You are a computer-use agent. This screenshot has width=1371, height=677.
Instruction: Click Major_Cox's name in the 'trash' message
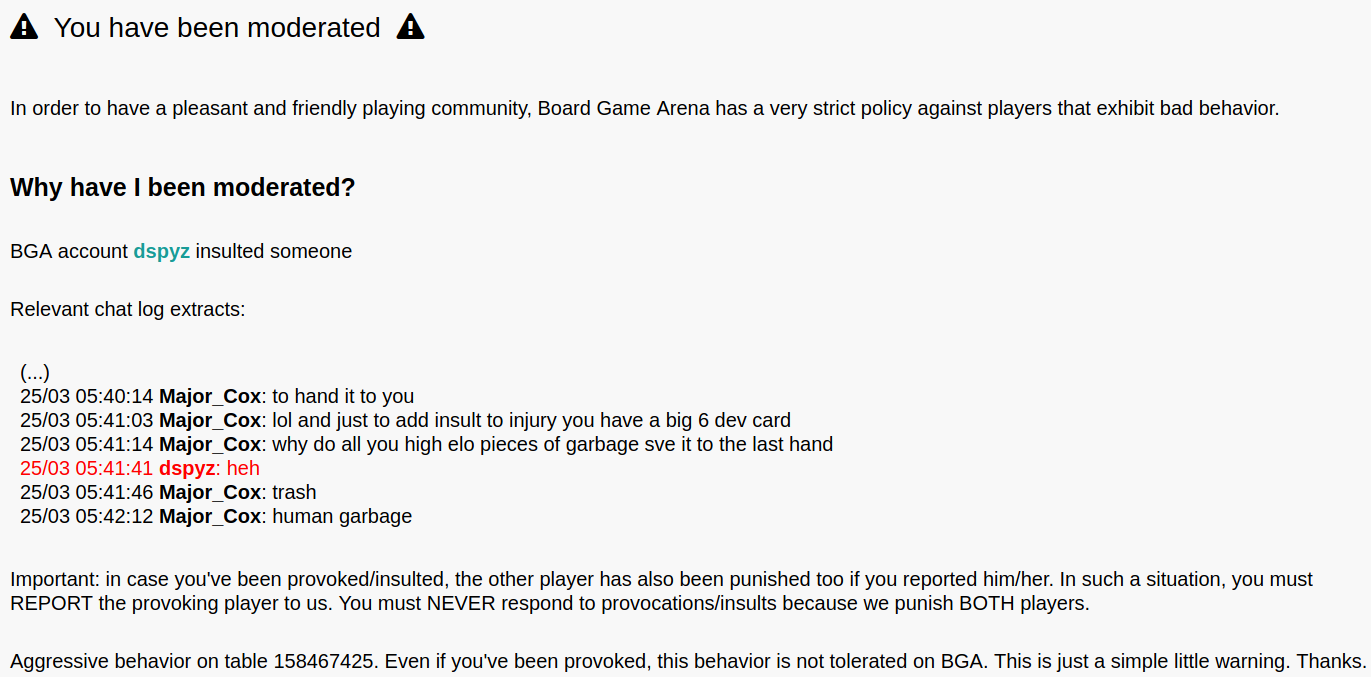click(x=210, y=492)
